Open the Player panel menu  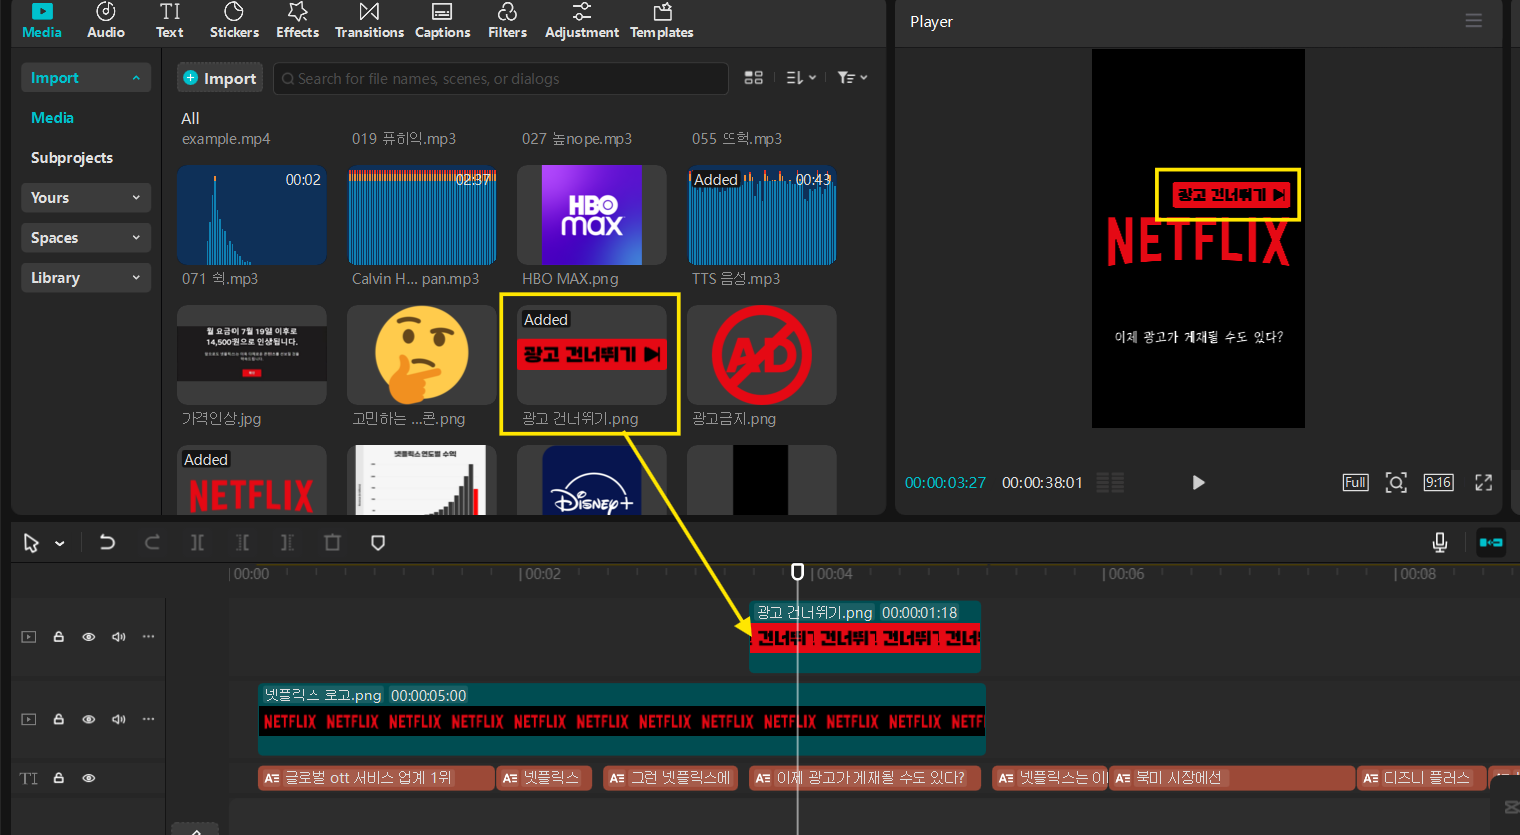(1473, 21)
